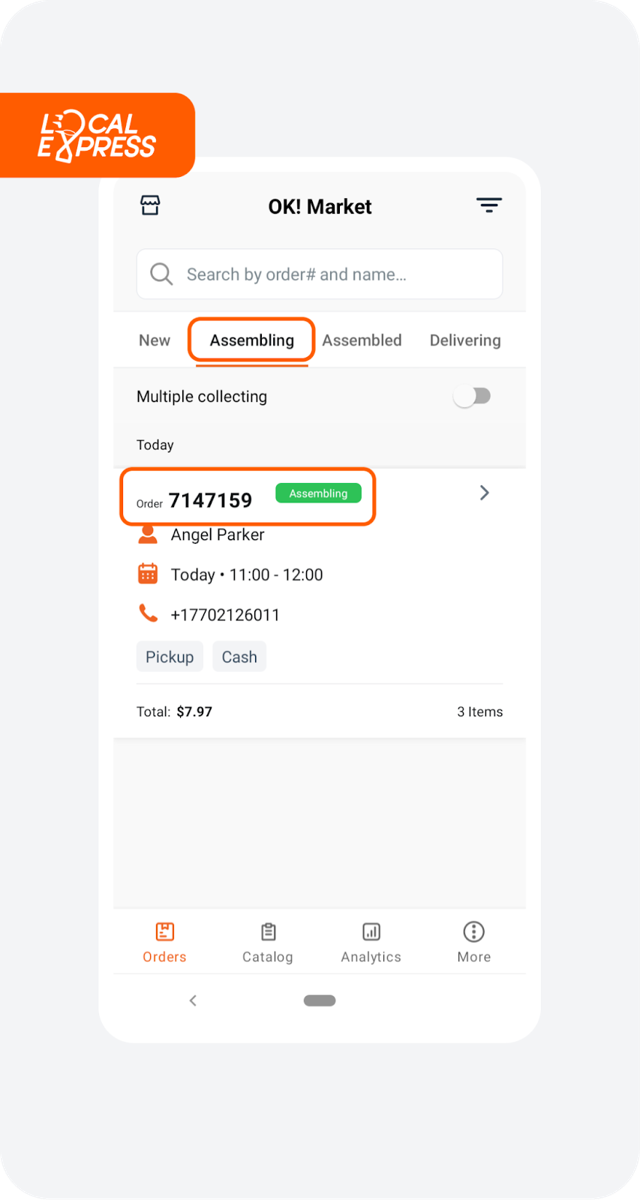Viewport: 640px width, 1200px height.
Task: Open the store icon in header
Action: (150, 206)
